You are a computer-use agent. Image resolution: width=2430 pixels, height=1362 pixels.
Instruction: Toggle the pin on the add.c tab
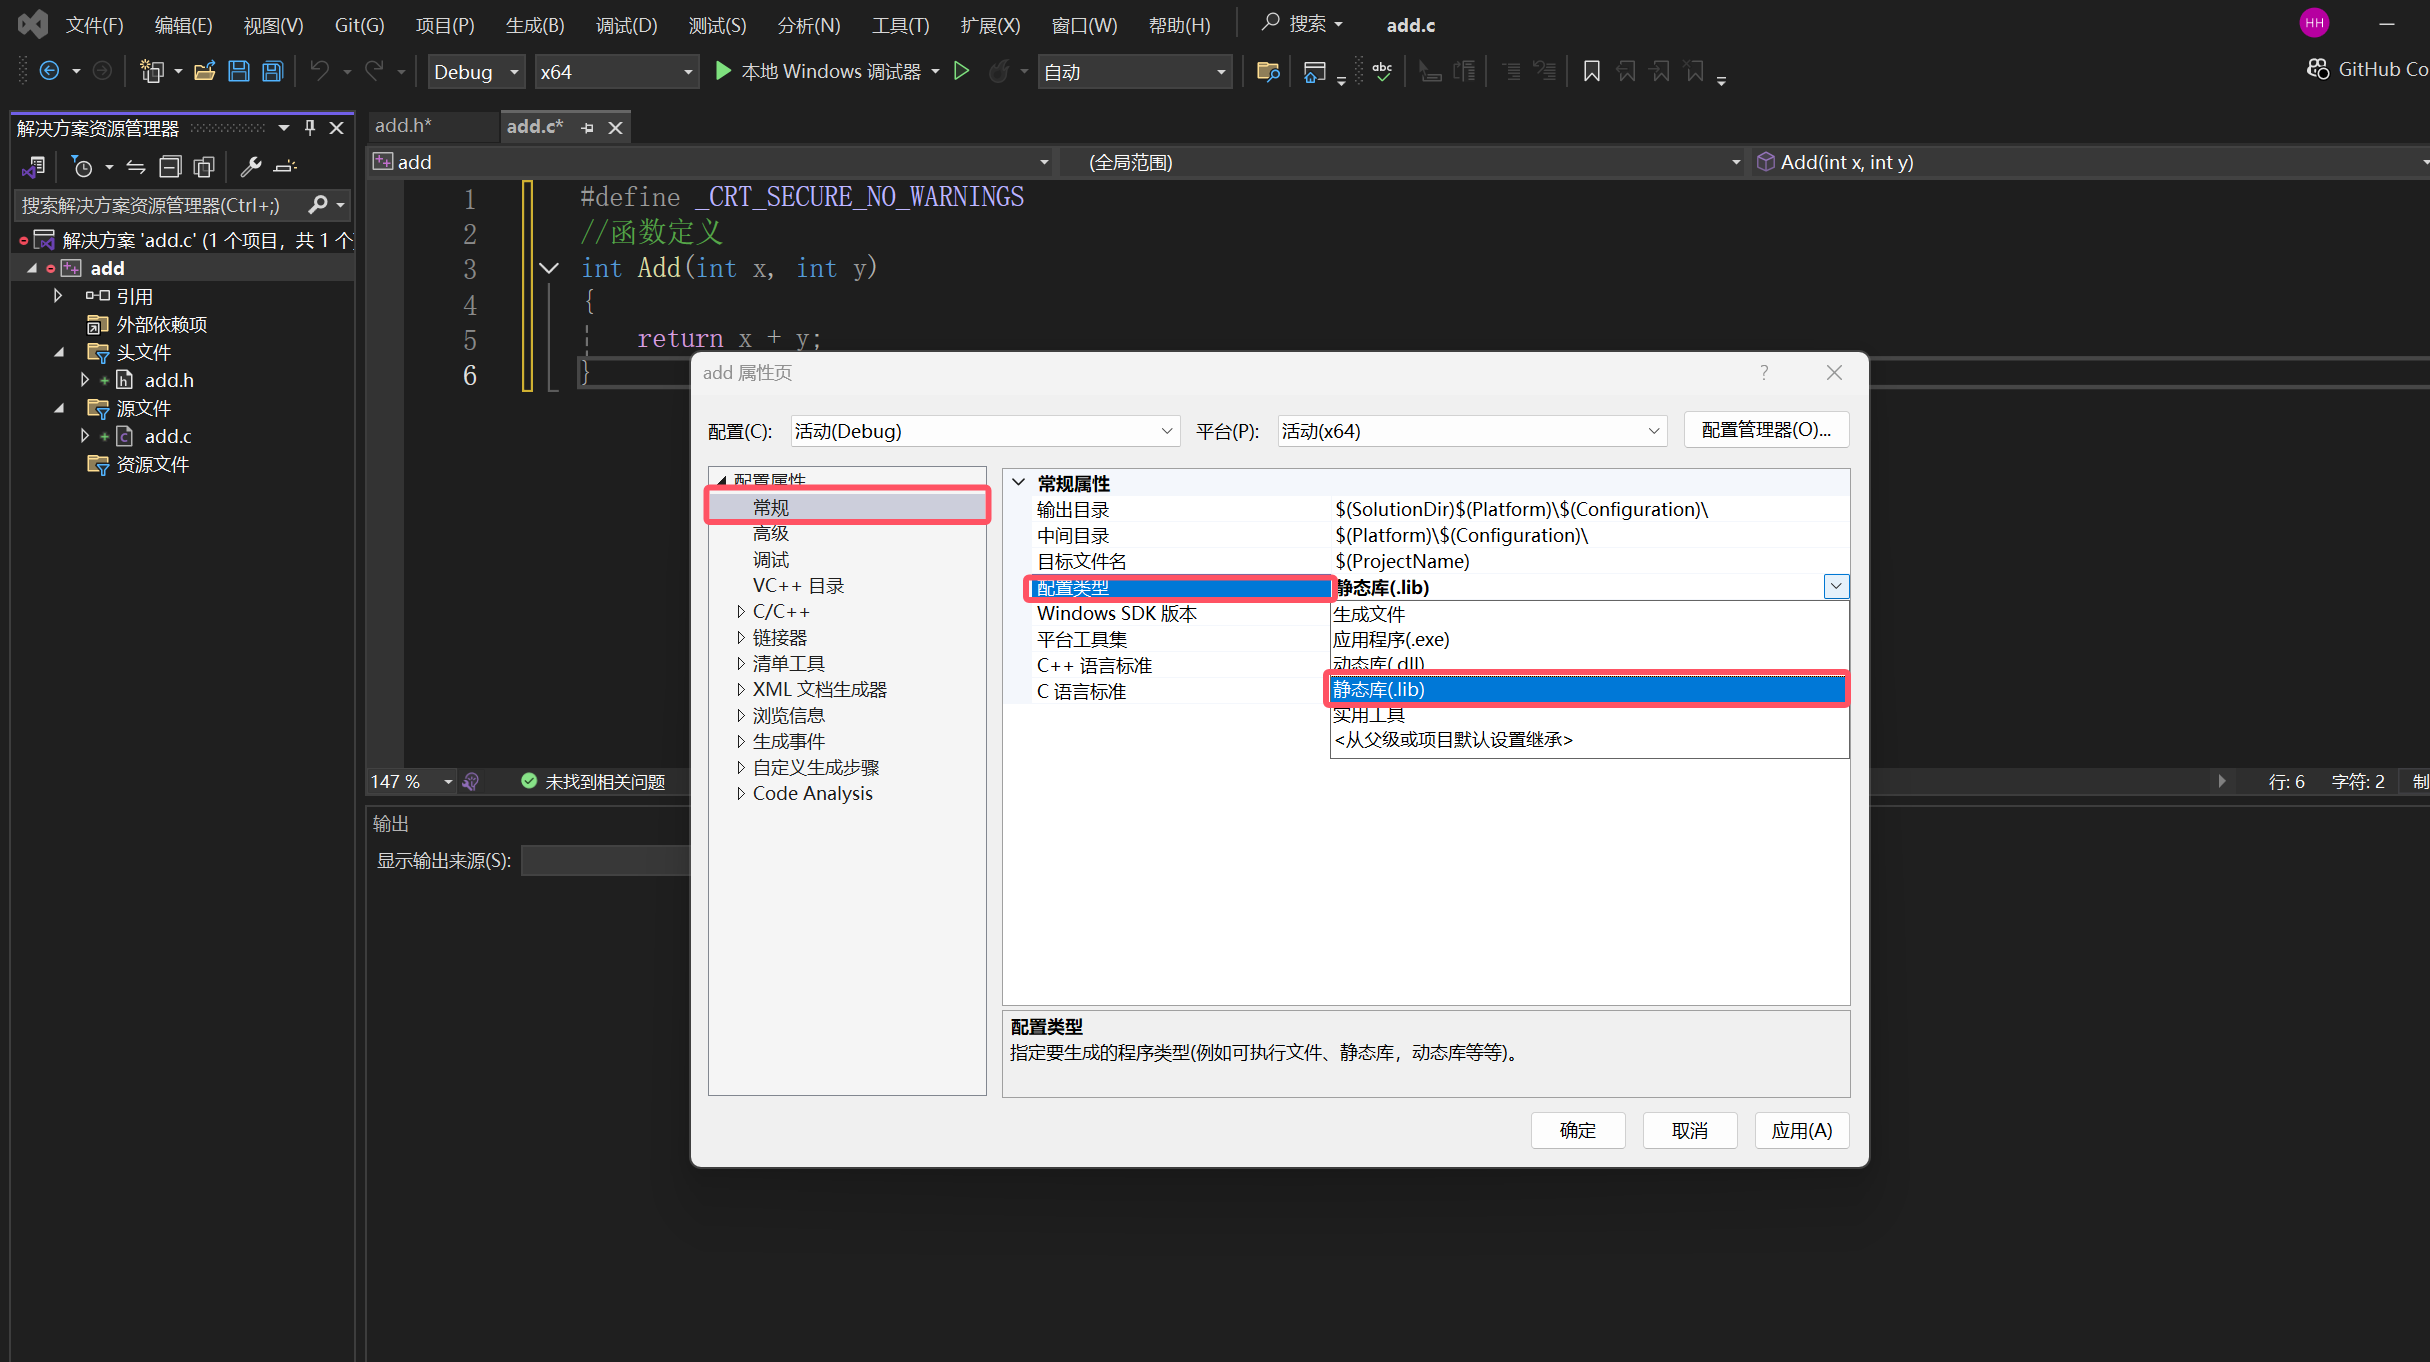point(588,128)
